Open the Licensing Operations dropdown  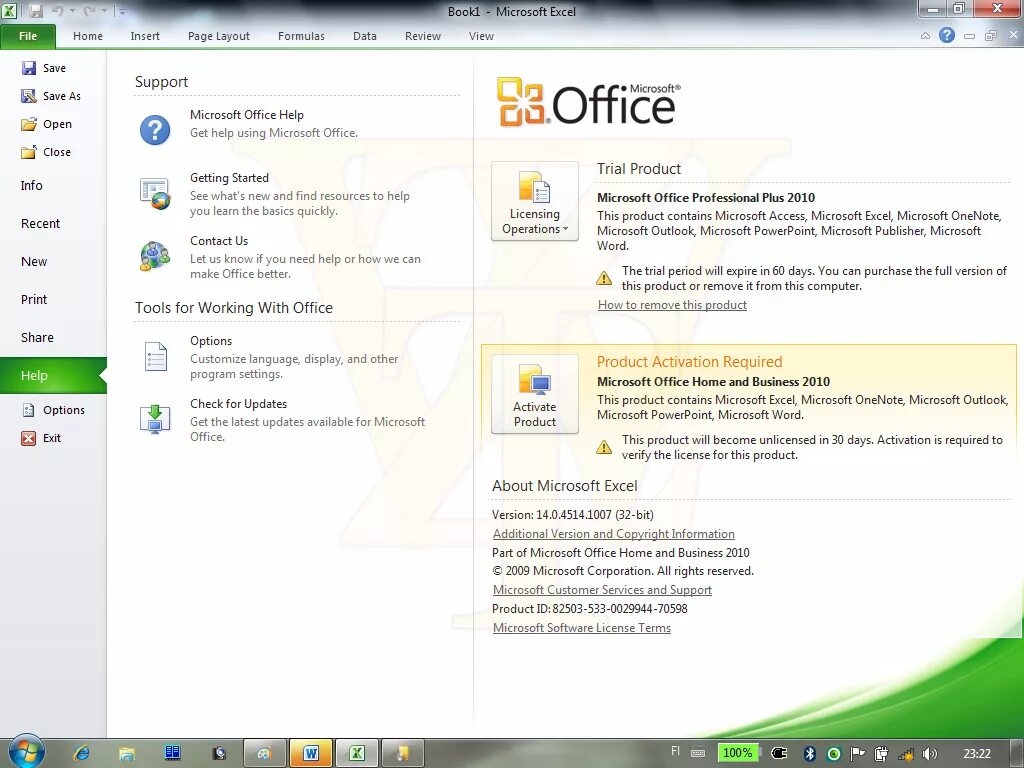535,201
